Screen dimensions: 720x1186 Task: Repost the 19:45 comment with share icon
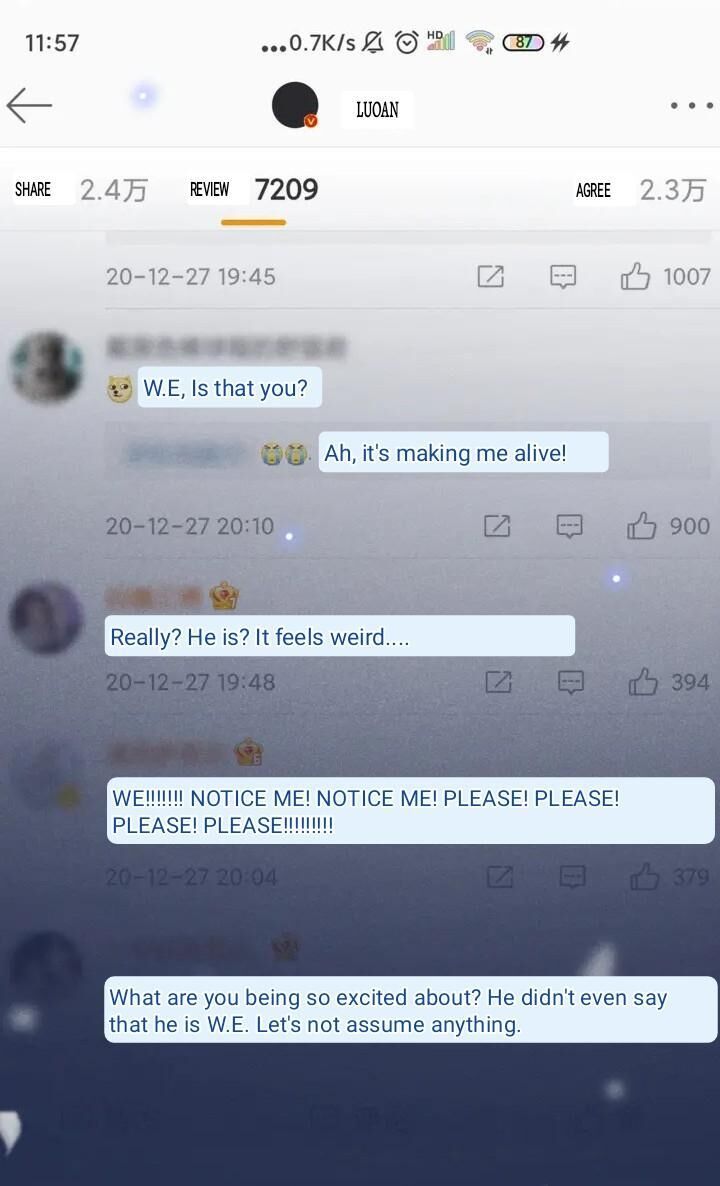[490, 277]
